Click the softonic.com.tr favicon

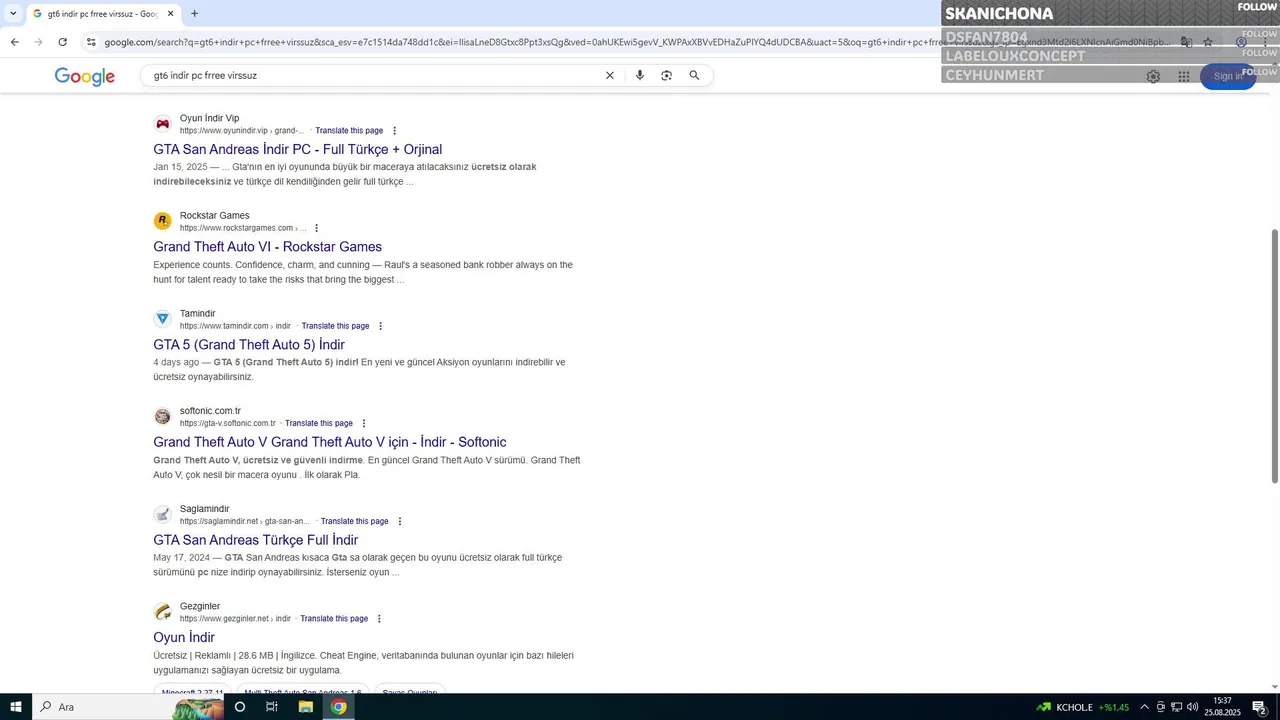[162, 416]
